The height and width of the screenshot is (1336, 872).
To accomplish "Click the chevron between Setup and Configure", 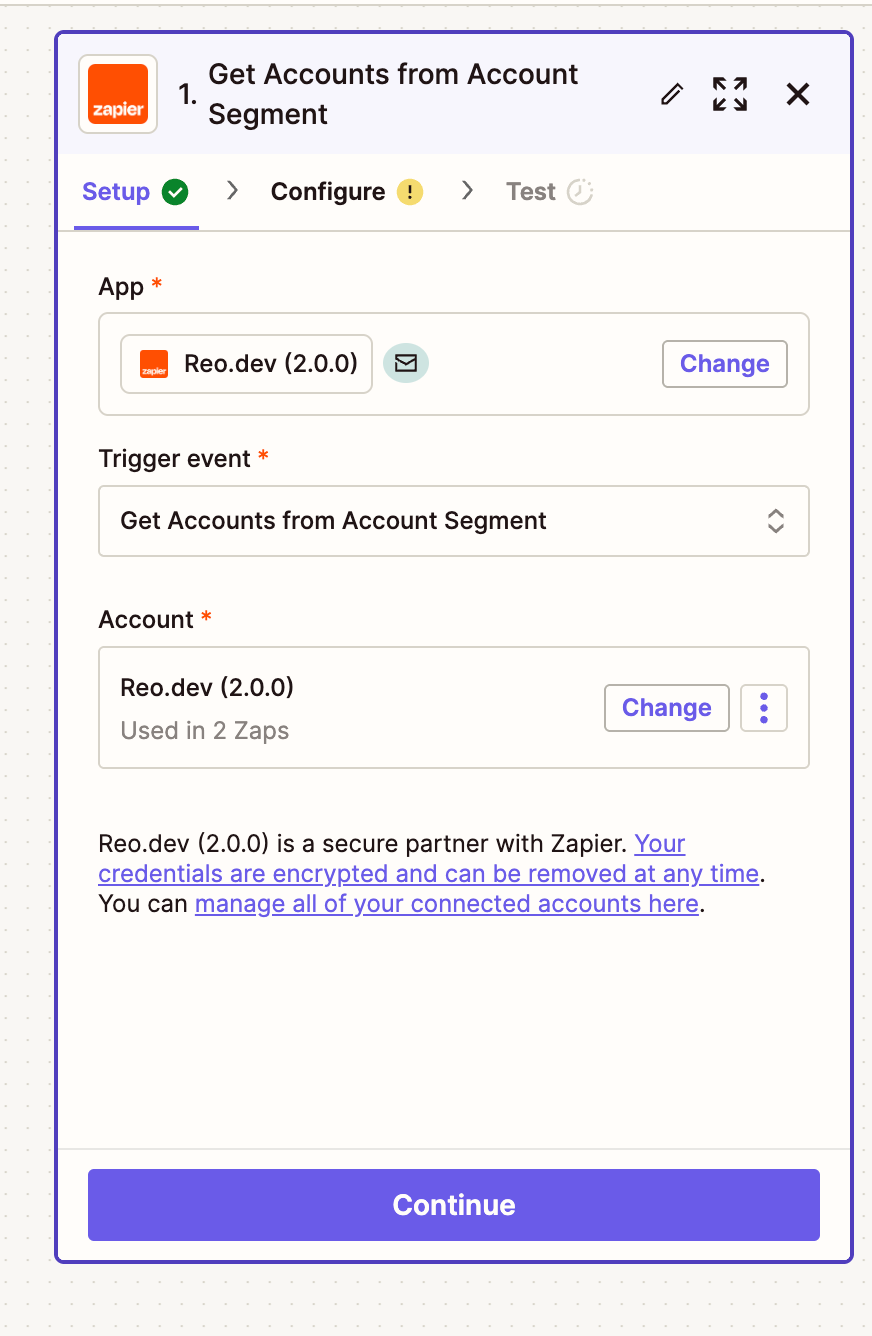I will pyautogui.click(x=232, y=191).
